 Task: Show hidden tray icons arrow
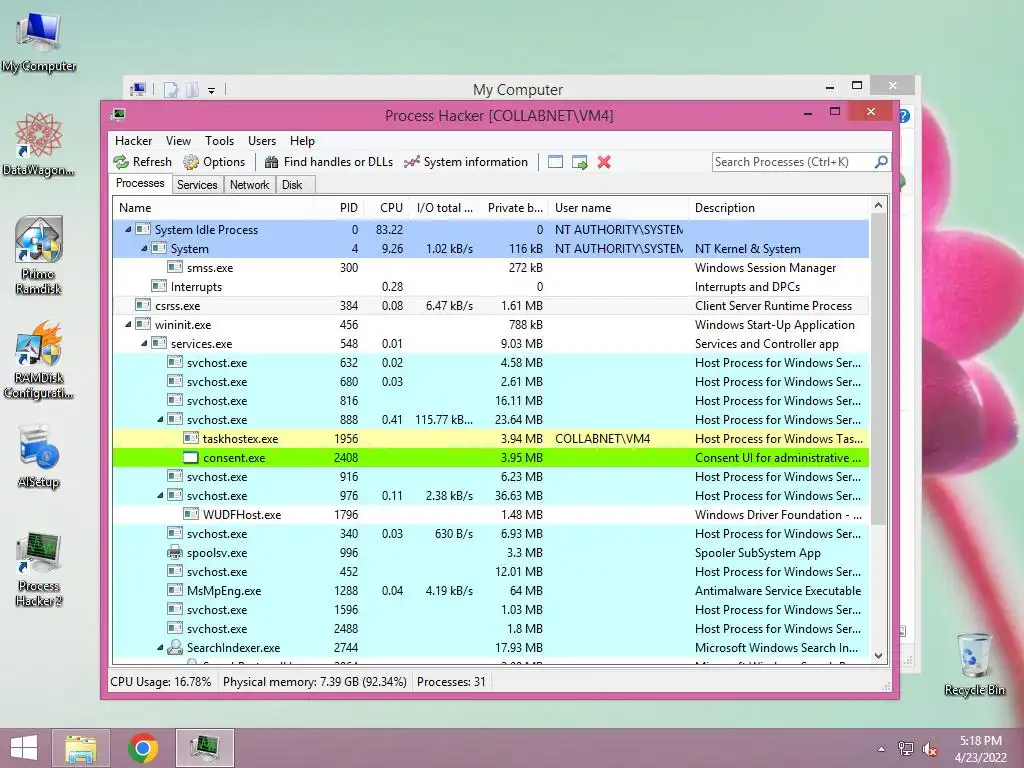(881, 749)
